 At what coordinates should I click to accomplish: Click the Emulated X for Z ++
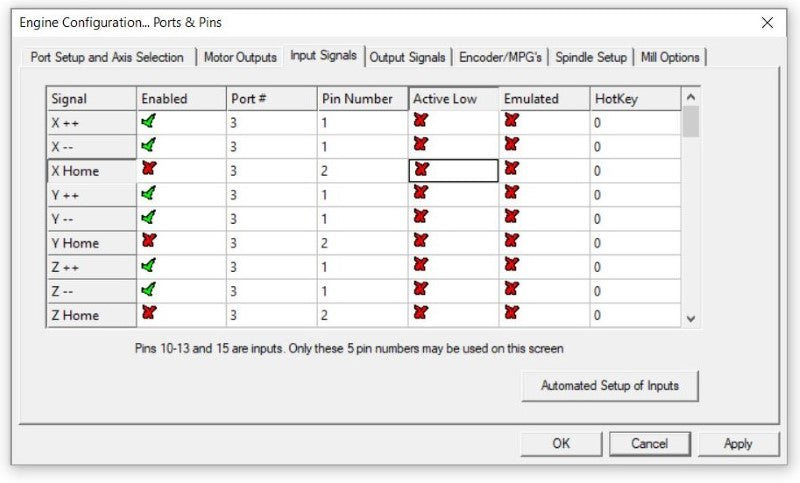512,265
